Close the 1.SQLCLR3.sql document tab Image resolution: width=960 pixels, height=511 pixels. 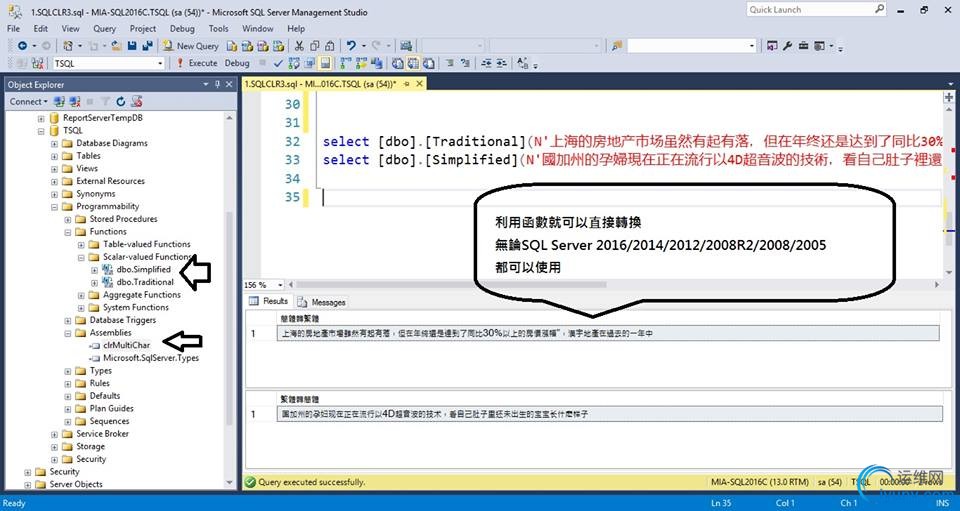(418, 84)
